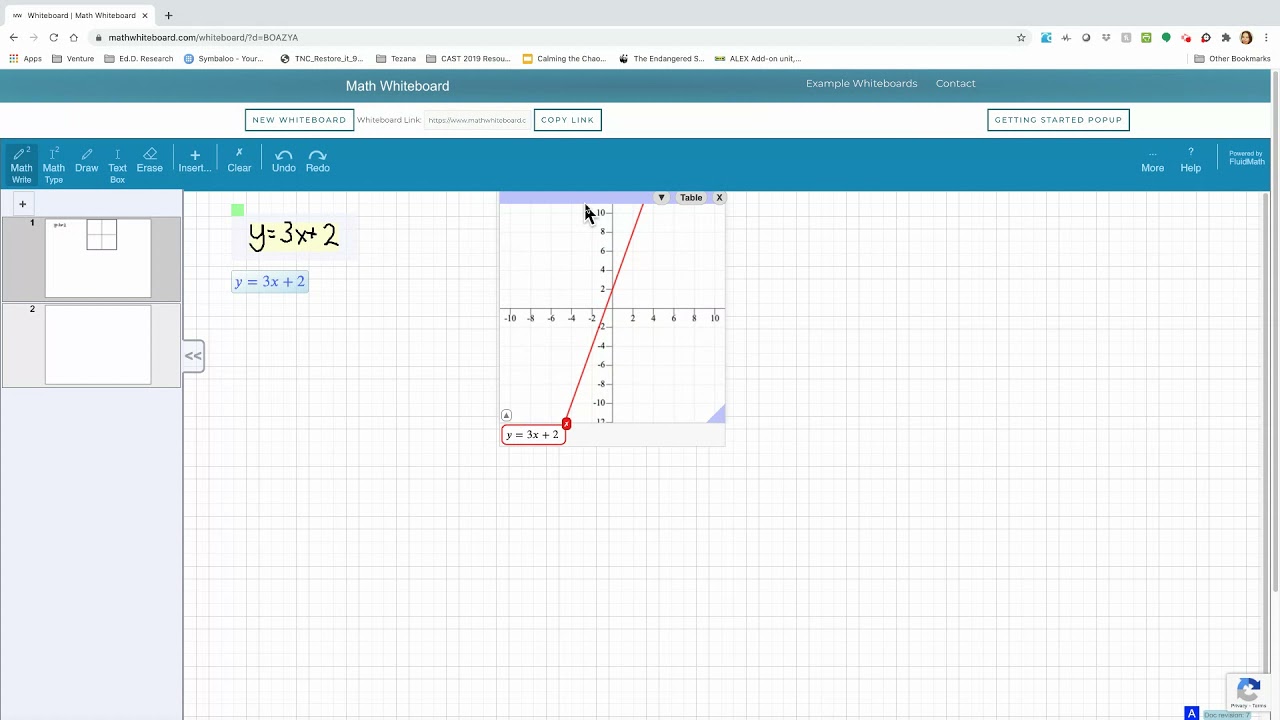1280x720 pixels.
Task: Undo the last action
Action: click(284, 161)
